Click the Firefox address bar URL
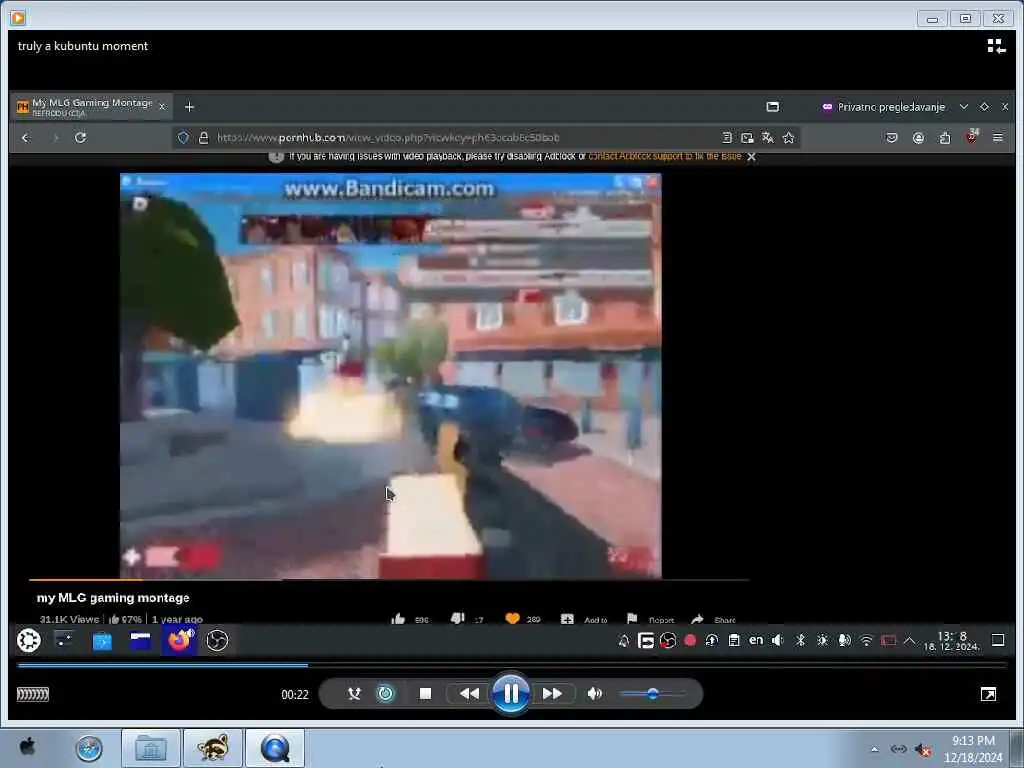The height and width of the screenshot is (768, 1024). (x=388, y=138)
